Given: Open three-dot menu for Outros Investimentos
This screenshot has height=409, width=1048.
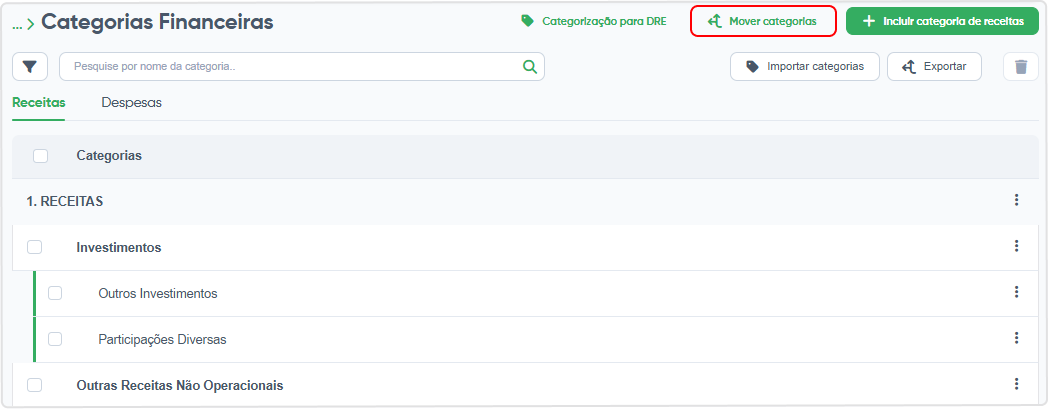Looking at the screenshot, I should point(1016,292).
